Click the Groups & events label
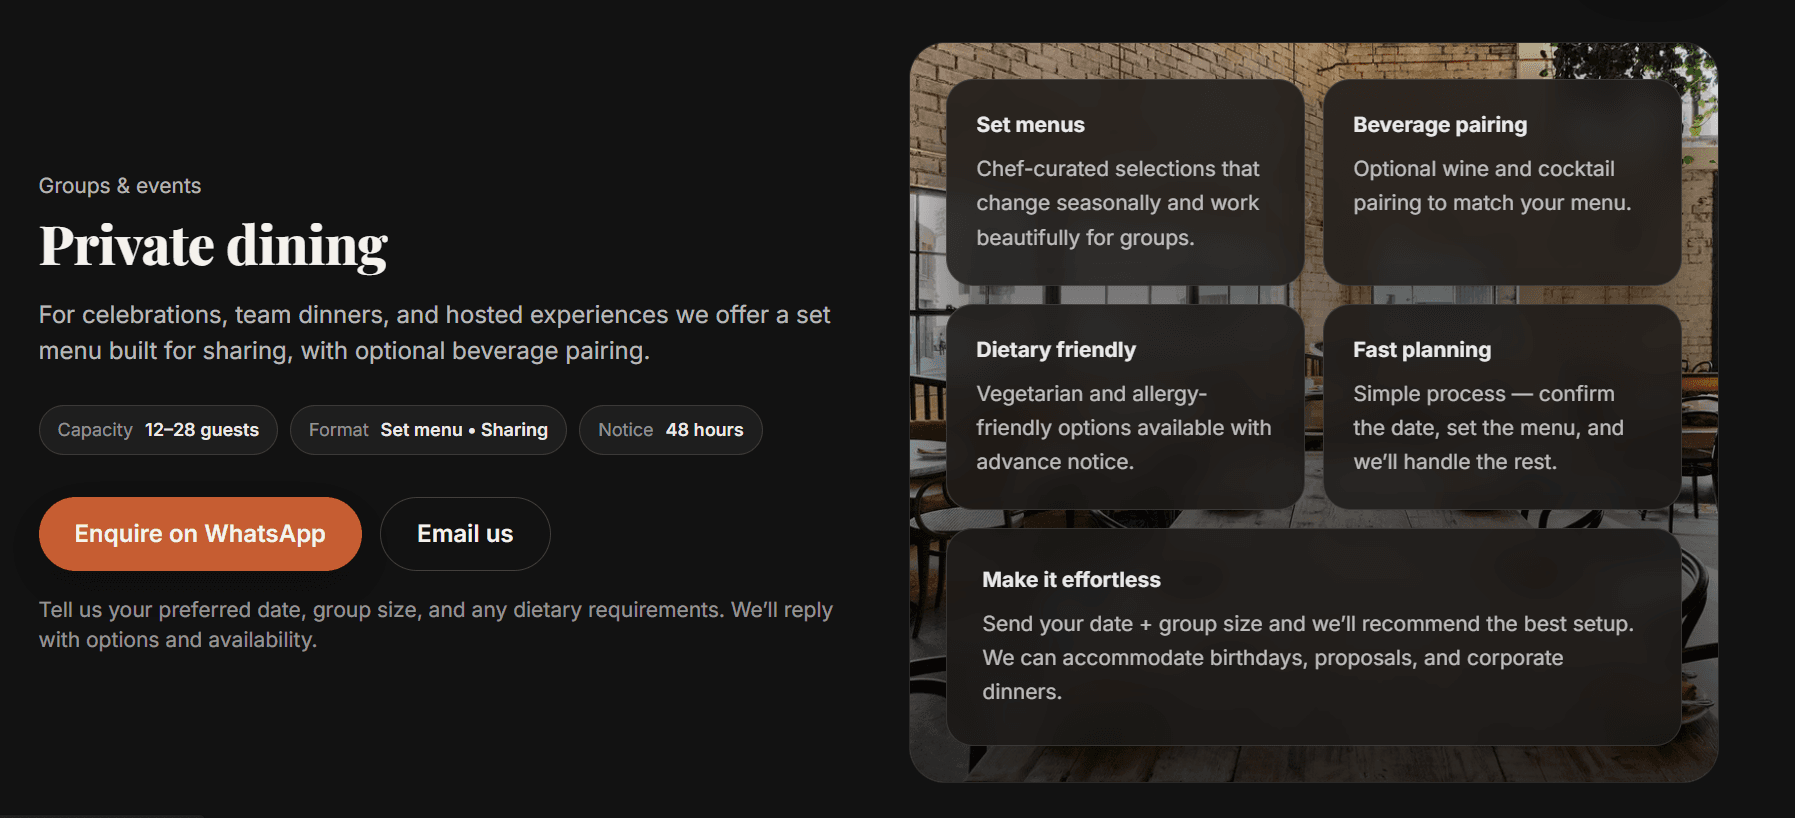This screenshot has width=1795, height=818. tap(120, 186)
